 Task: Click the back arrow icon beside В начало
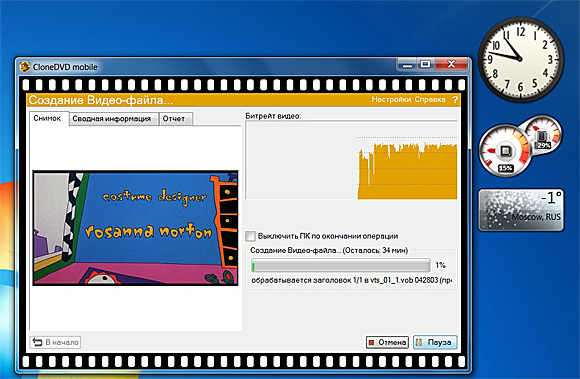pos(37,342)
